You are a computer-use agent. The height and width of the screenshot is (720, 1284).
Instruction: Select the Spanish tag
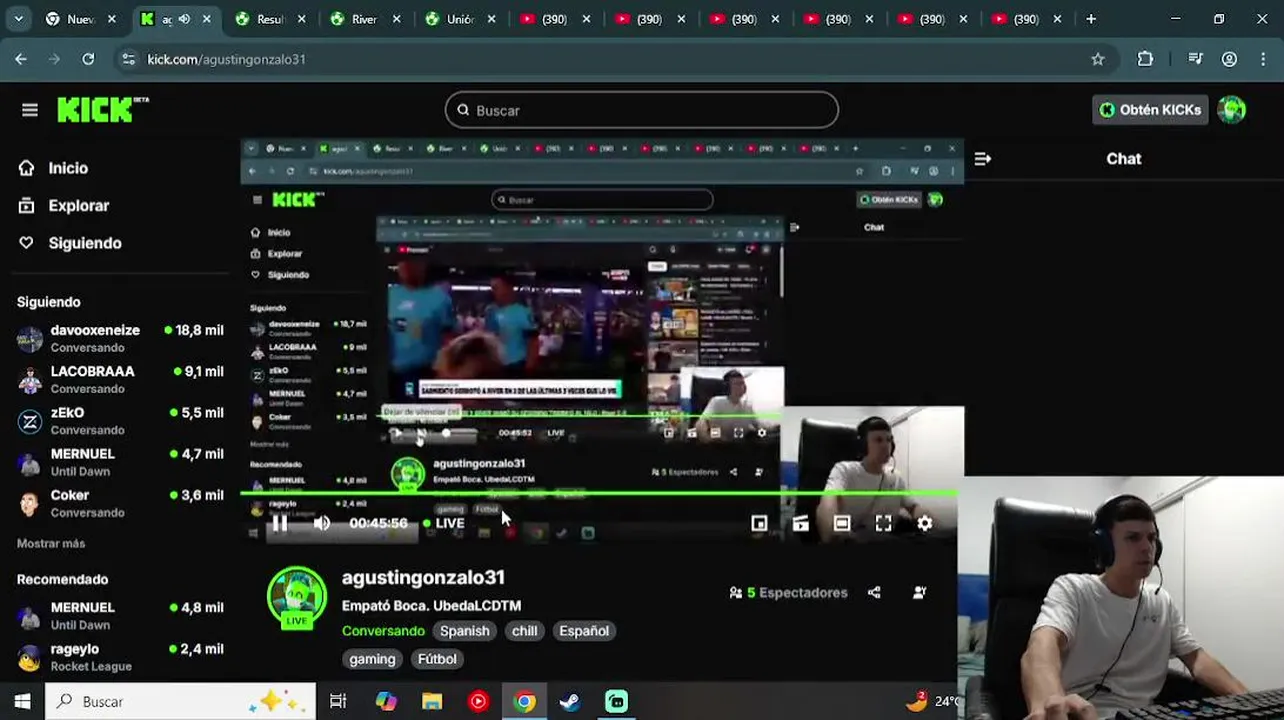pyautogui.click(x=465, y=631)
